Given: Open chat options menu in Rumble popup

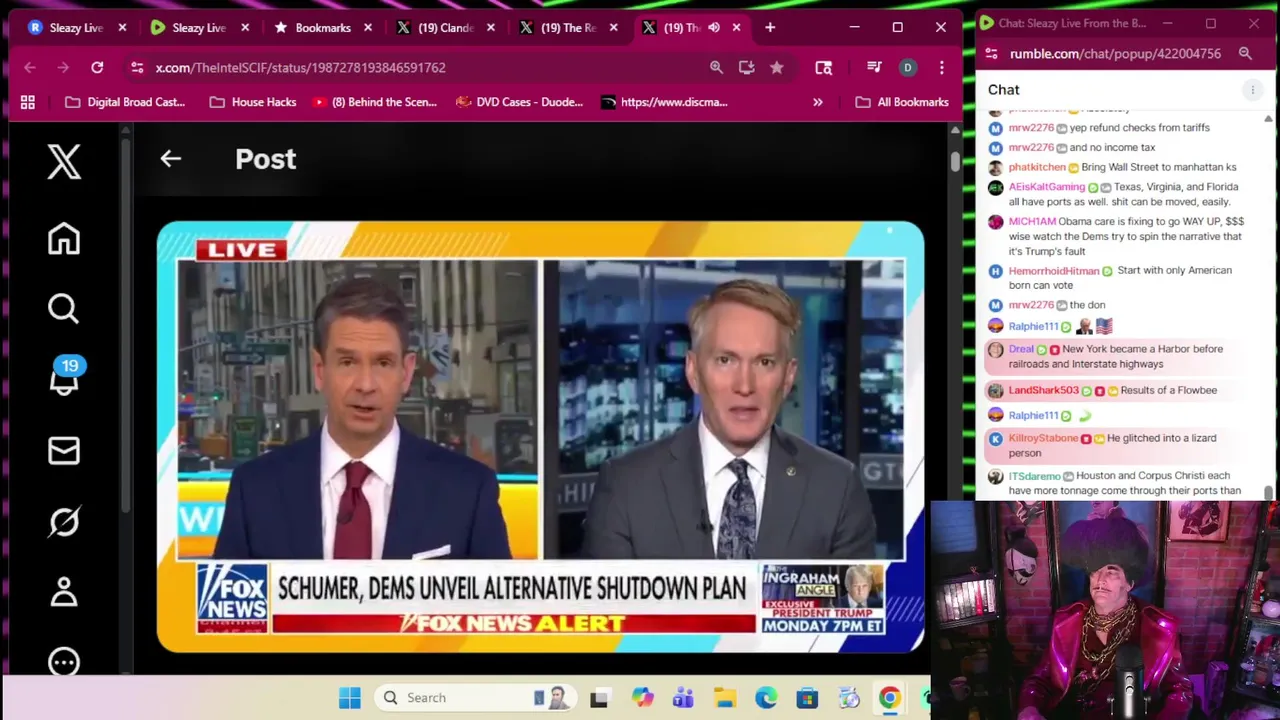Looking at the screenshot, I should point(1252,90).
